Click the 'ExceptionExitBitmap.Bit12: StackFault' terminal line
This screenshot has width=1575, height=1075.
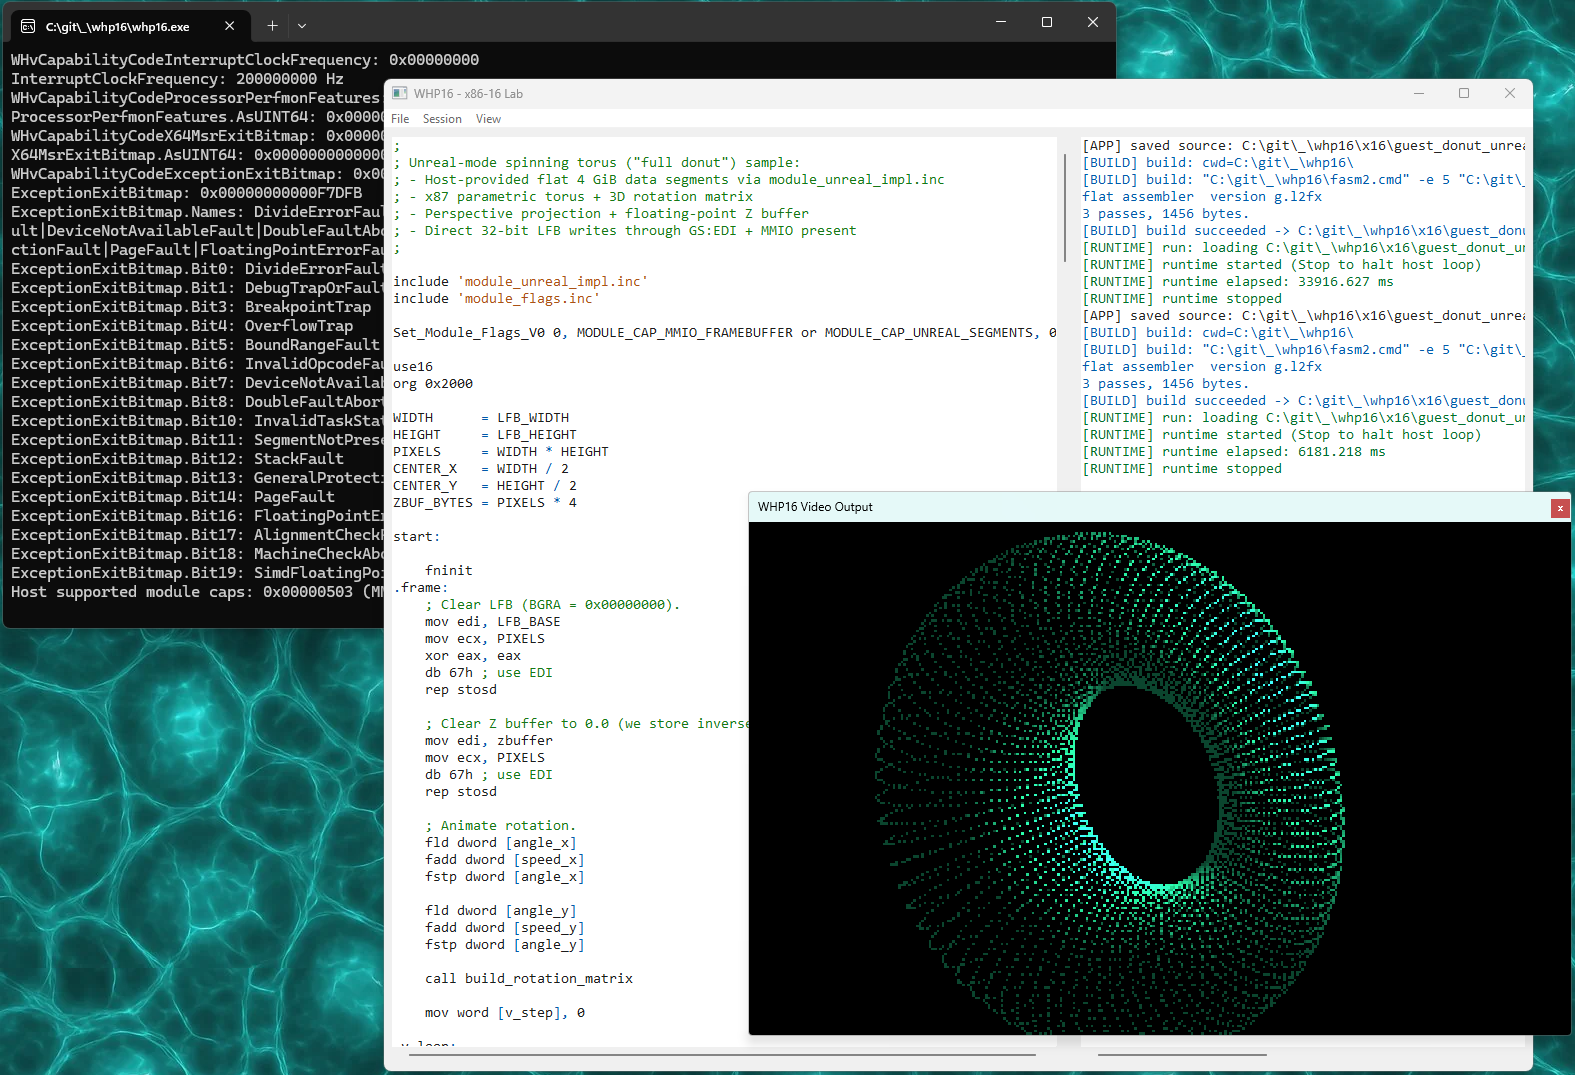(x=177, y=459)
